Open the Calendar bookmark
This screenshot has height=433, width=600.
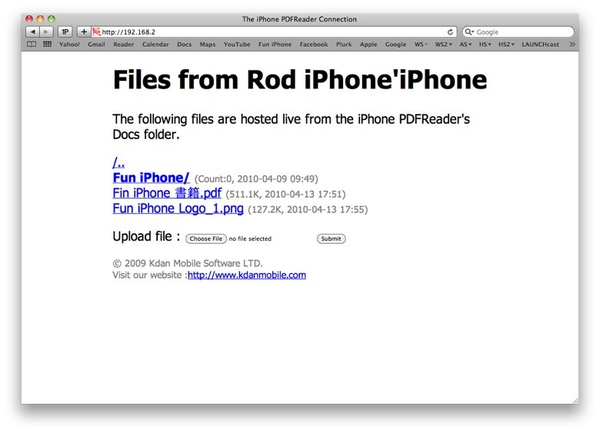[x=155, y=44]
